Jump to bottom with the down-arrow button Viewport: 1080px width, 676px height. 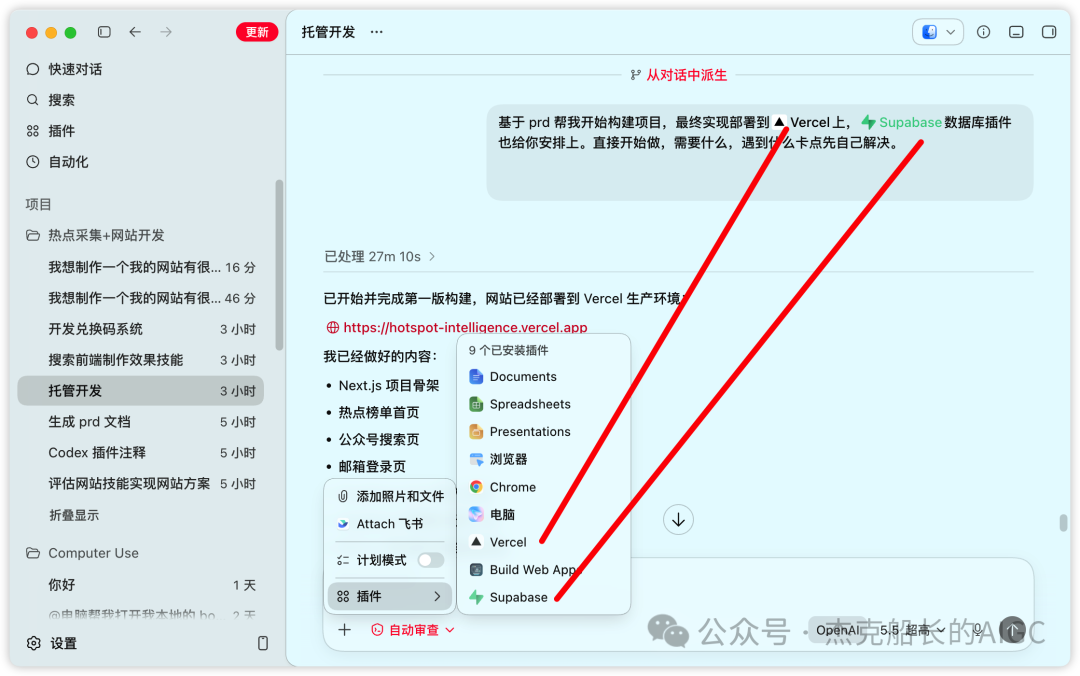(678, 520)
